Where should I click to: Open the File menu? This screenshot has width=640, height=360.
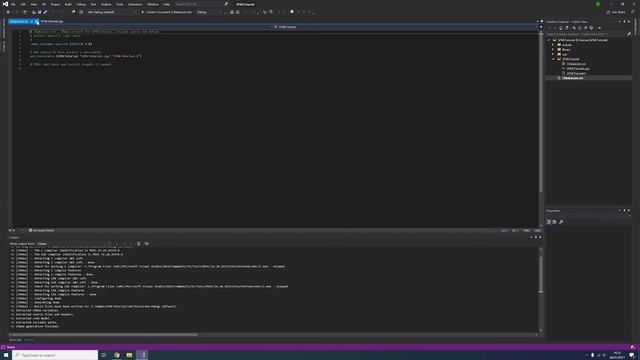(x=13, y=4)
